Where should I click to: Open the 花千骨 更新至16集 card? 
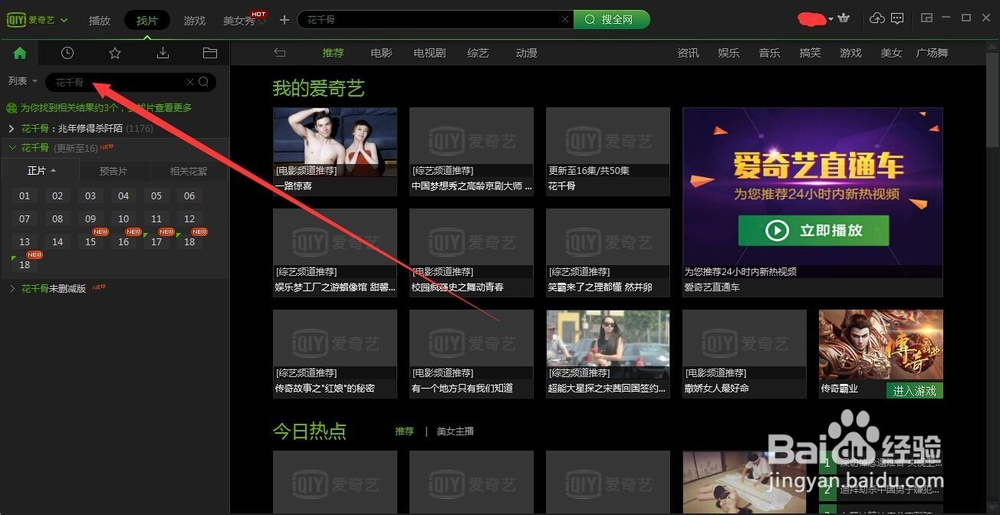608,151
